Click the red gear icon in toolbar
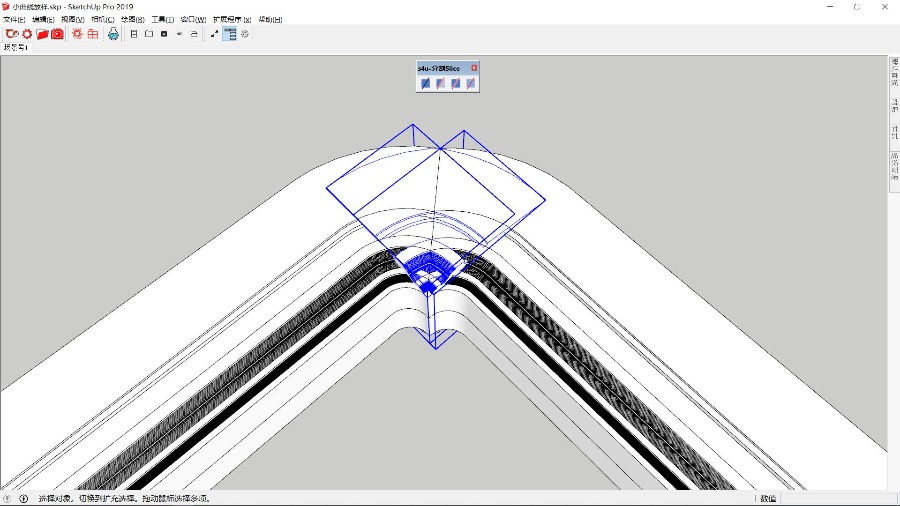The image size is (900, 506). click(27, 34)
